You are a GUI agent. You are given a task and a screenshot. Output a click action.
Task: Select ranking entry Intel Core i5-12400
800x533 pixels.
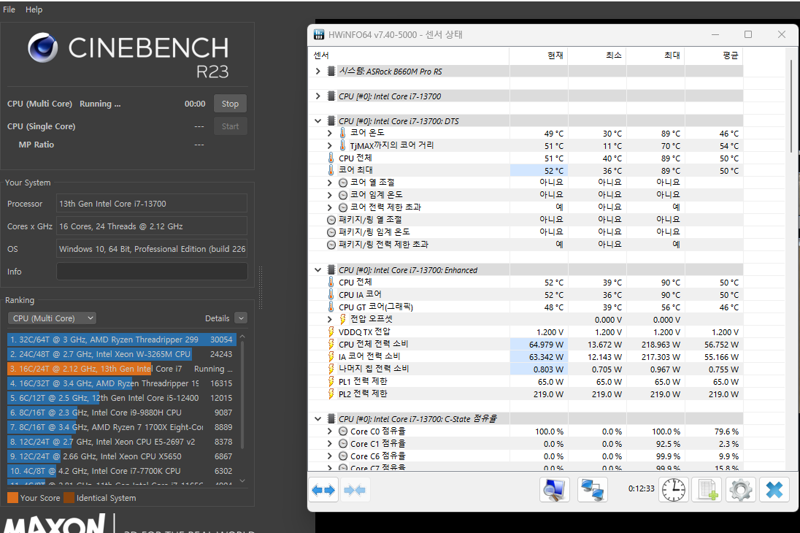point(121,398)
